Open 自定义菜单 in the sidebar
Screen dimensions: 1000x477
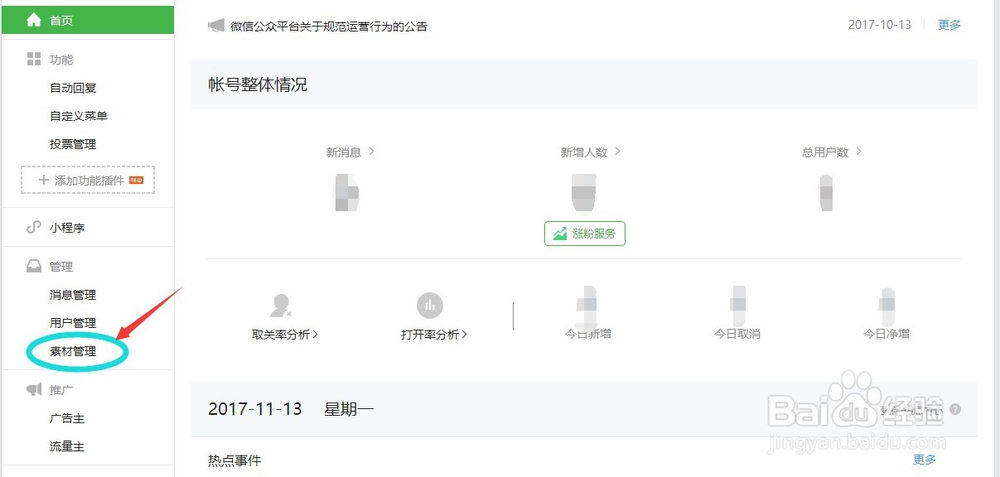tap(78, 116)
